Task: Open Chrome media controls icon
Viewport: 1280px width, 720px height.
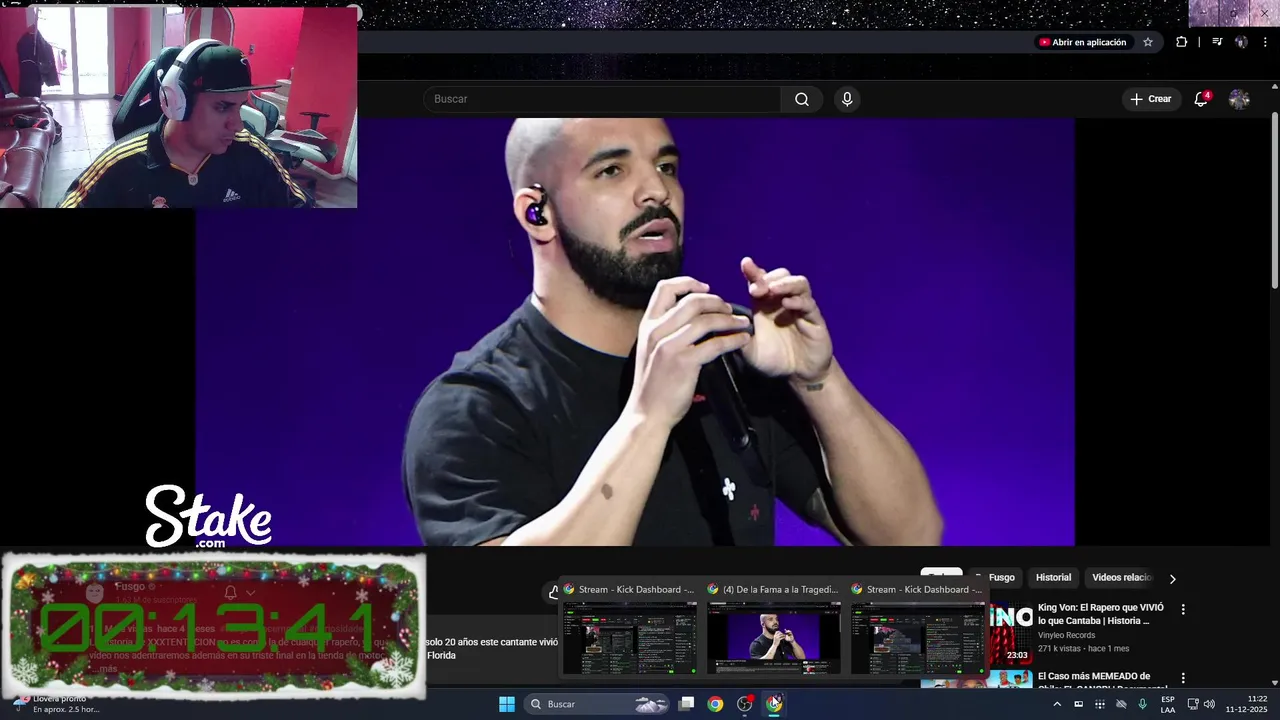Action: [1217, 42]
